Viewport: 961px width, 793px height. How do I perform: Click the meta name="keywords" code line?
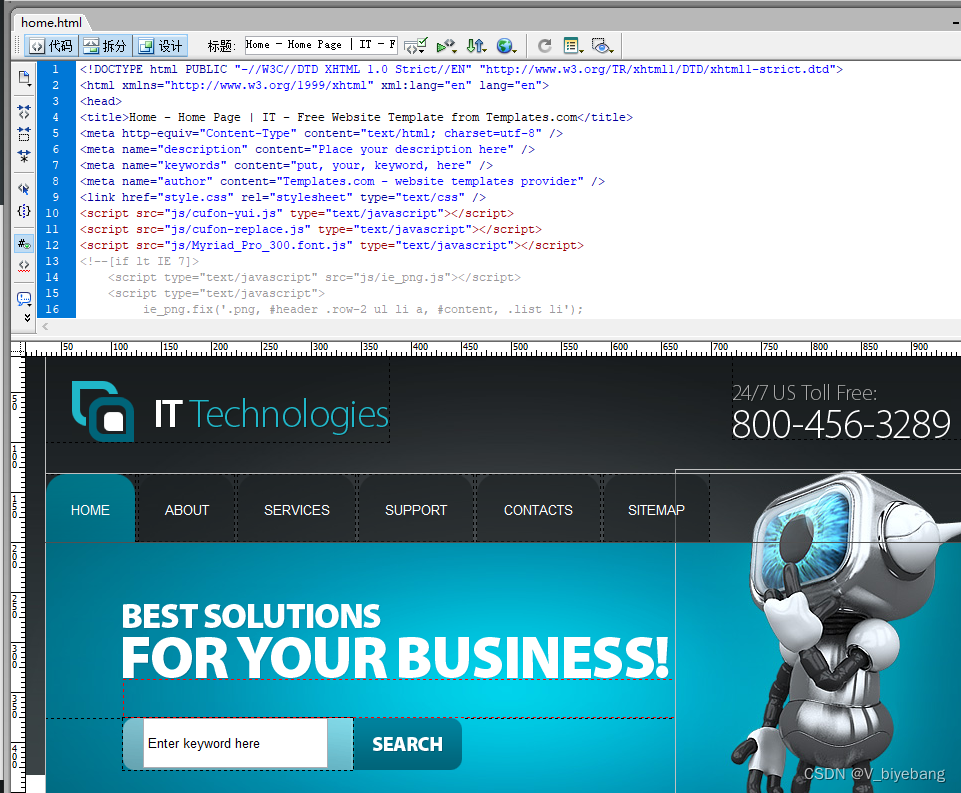point(286,165)
